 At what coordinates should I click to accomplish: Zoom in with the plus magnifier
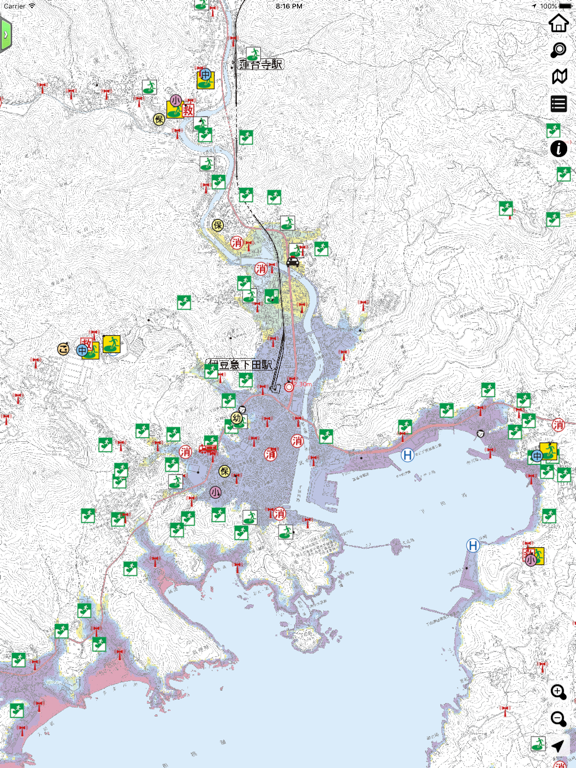558,692
